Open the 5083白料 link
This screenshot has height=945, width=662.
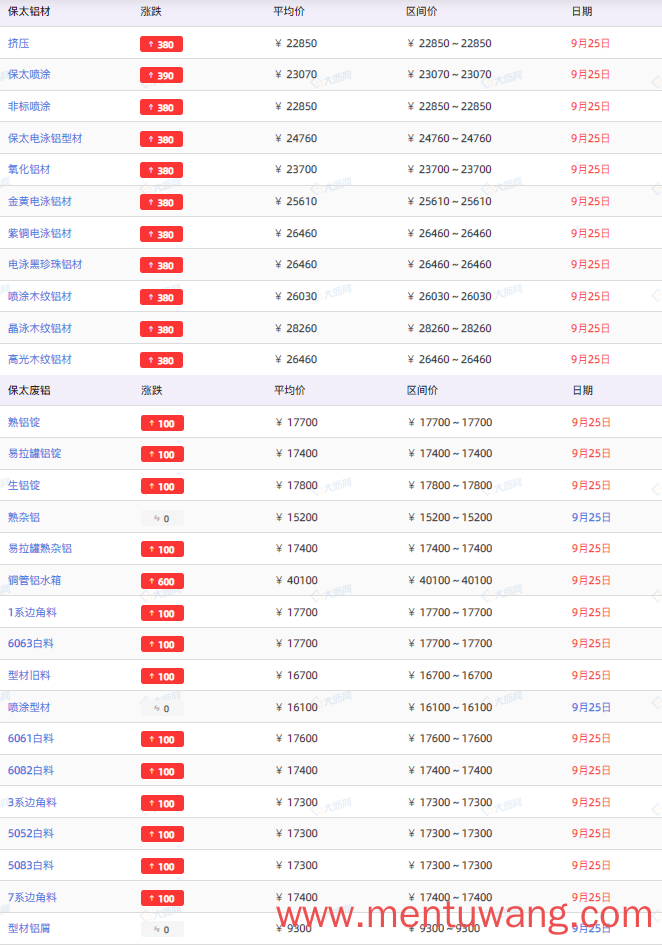click(31, 865)
